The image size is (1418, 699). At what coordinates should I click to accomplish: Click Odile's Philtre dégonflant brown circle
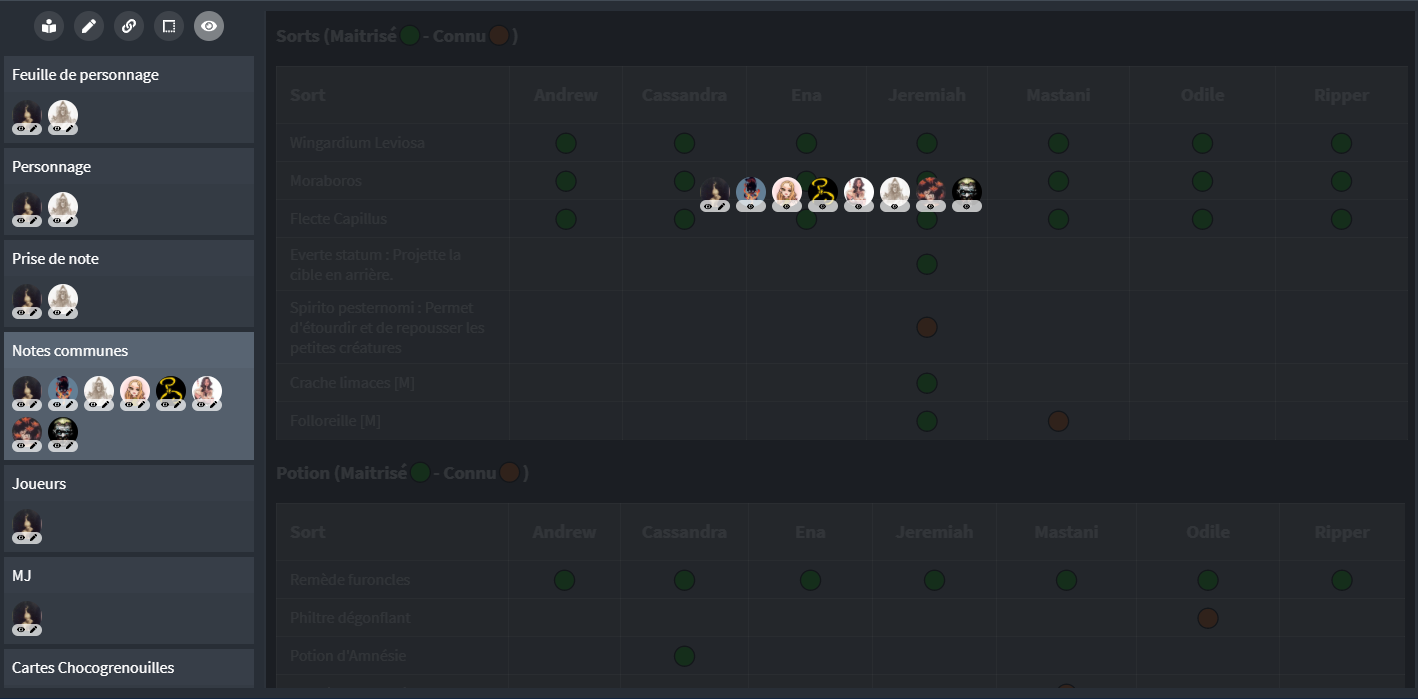point(1208,618)
